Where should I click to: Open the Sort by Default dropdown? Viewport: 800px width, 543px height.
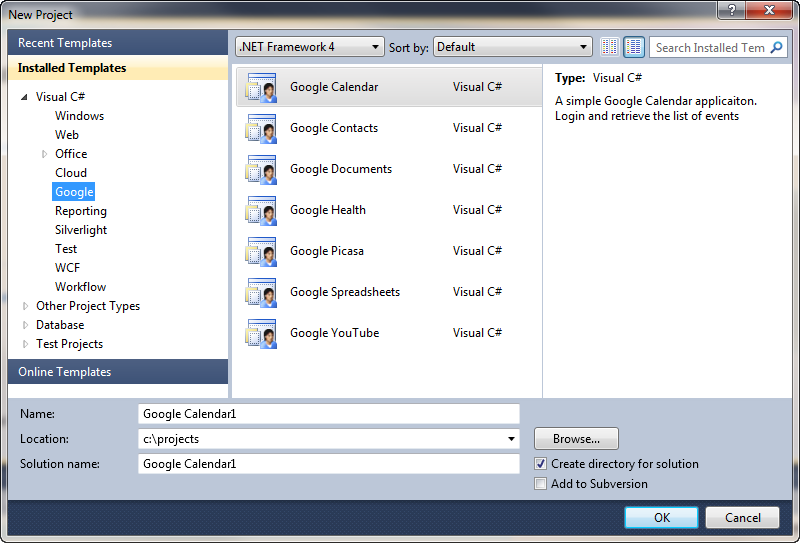coord(512,47)
